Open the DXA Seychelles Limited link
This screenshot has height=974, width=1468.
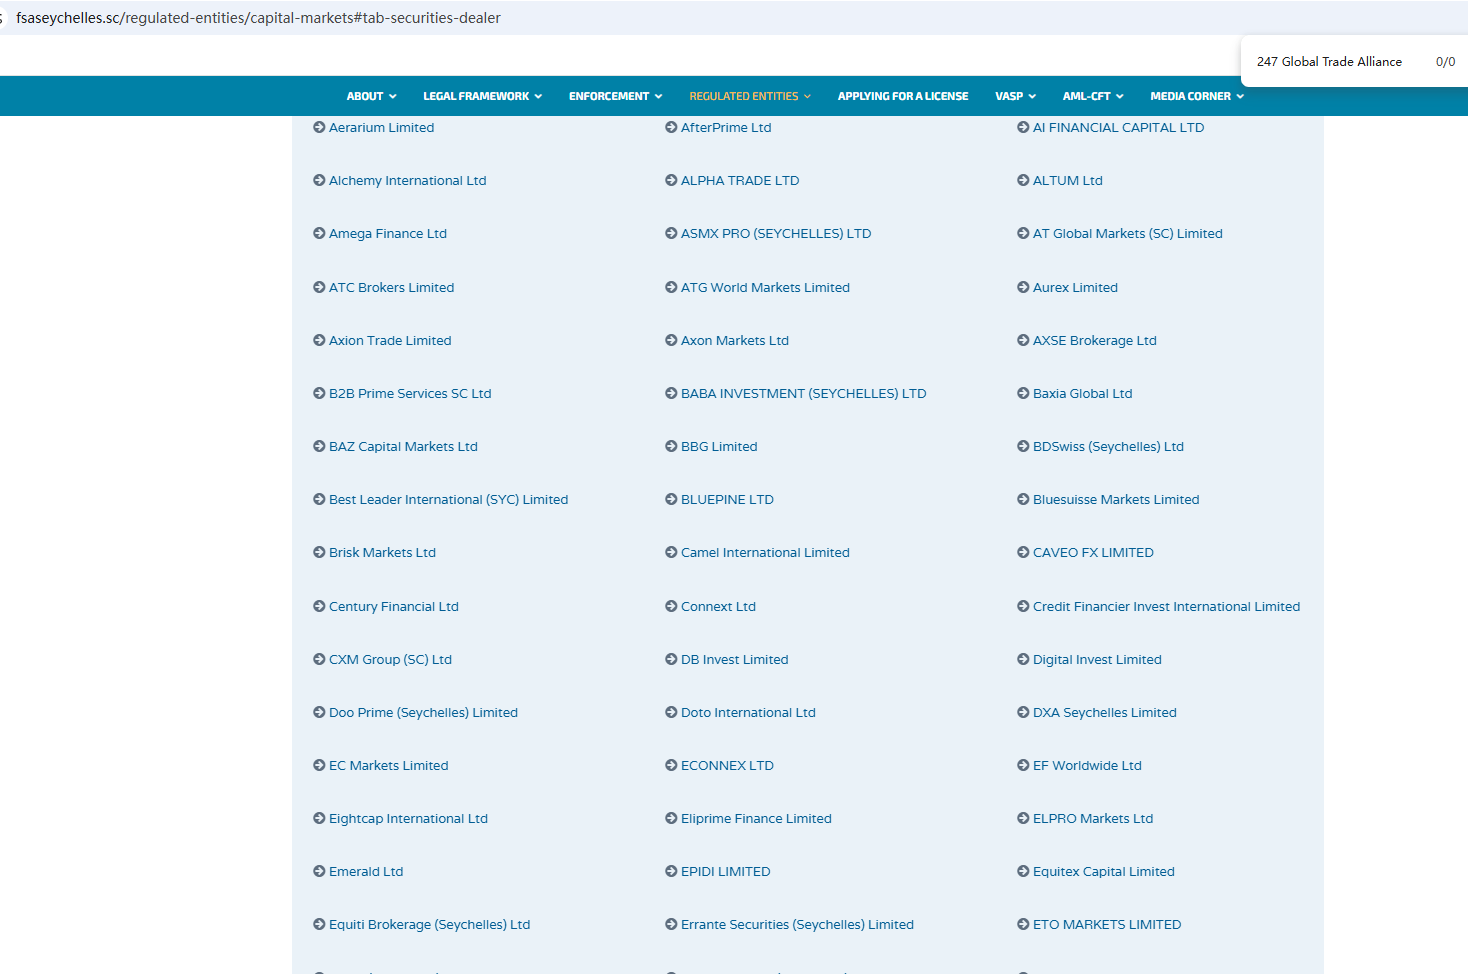pyautogui.click(x=1105, y=712)
